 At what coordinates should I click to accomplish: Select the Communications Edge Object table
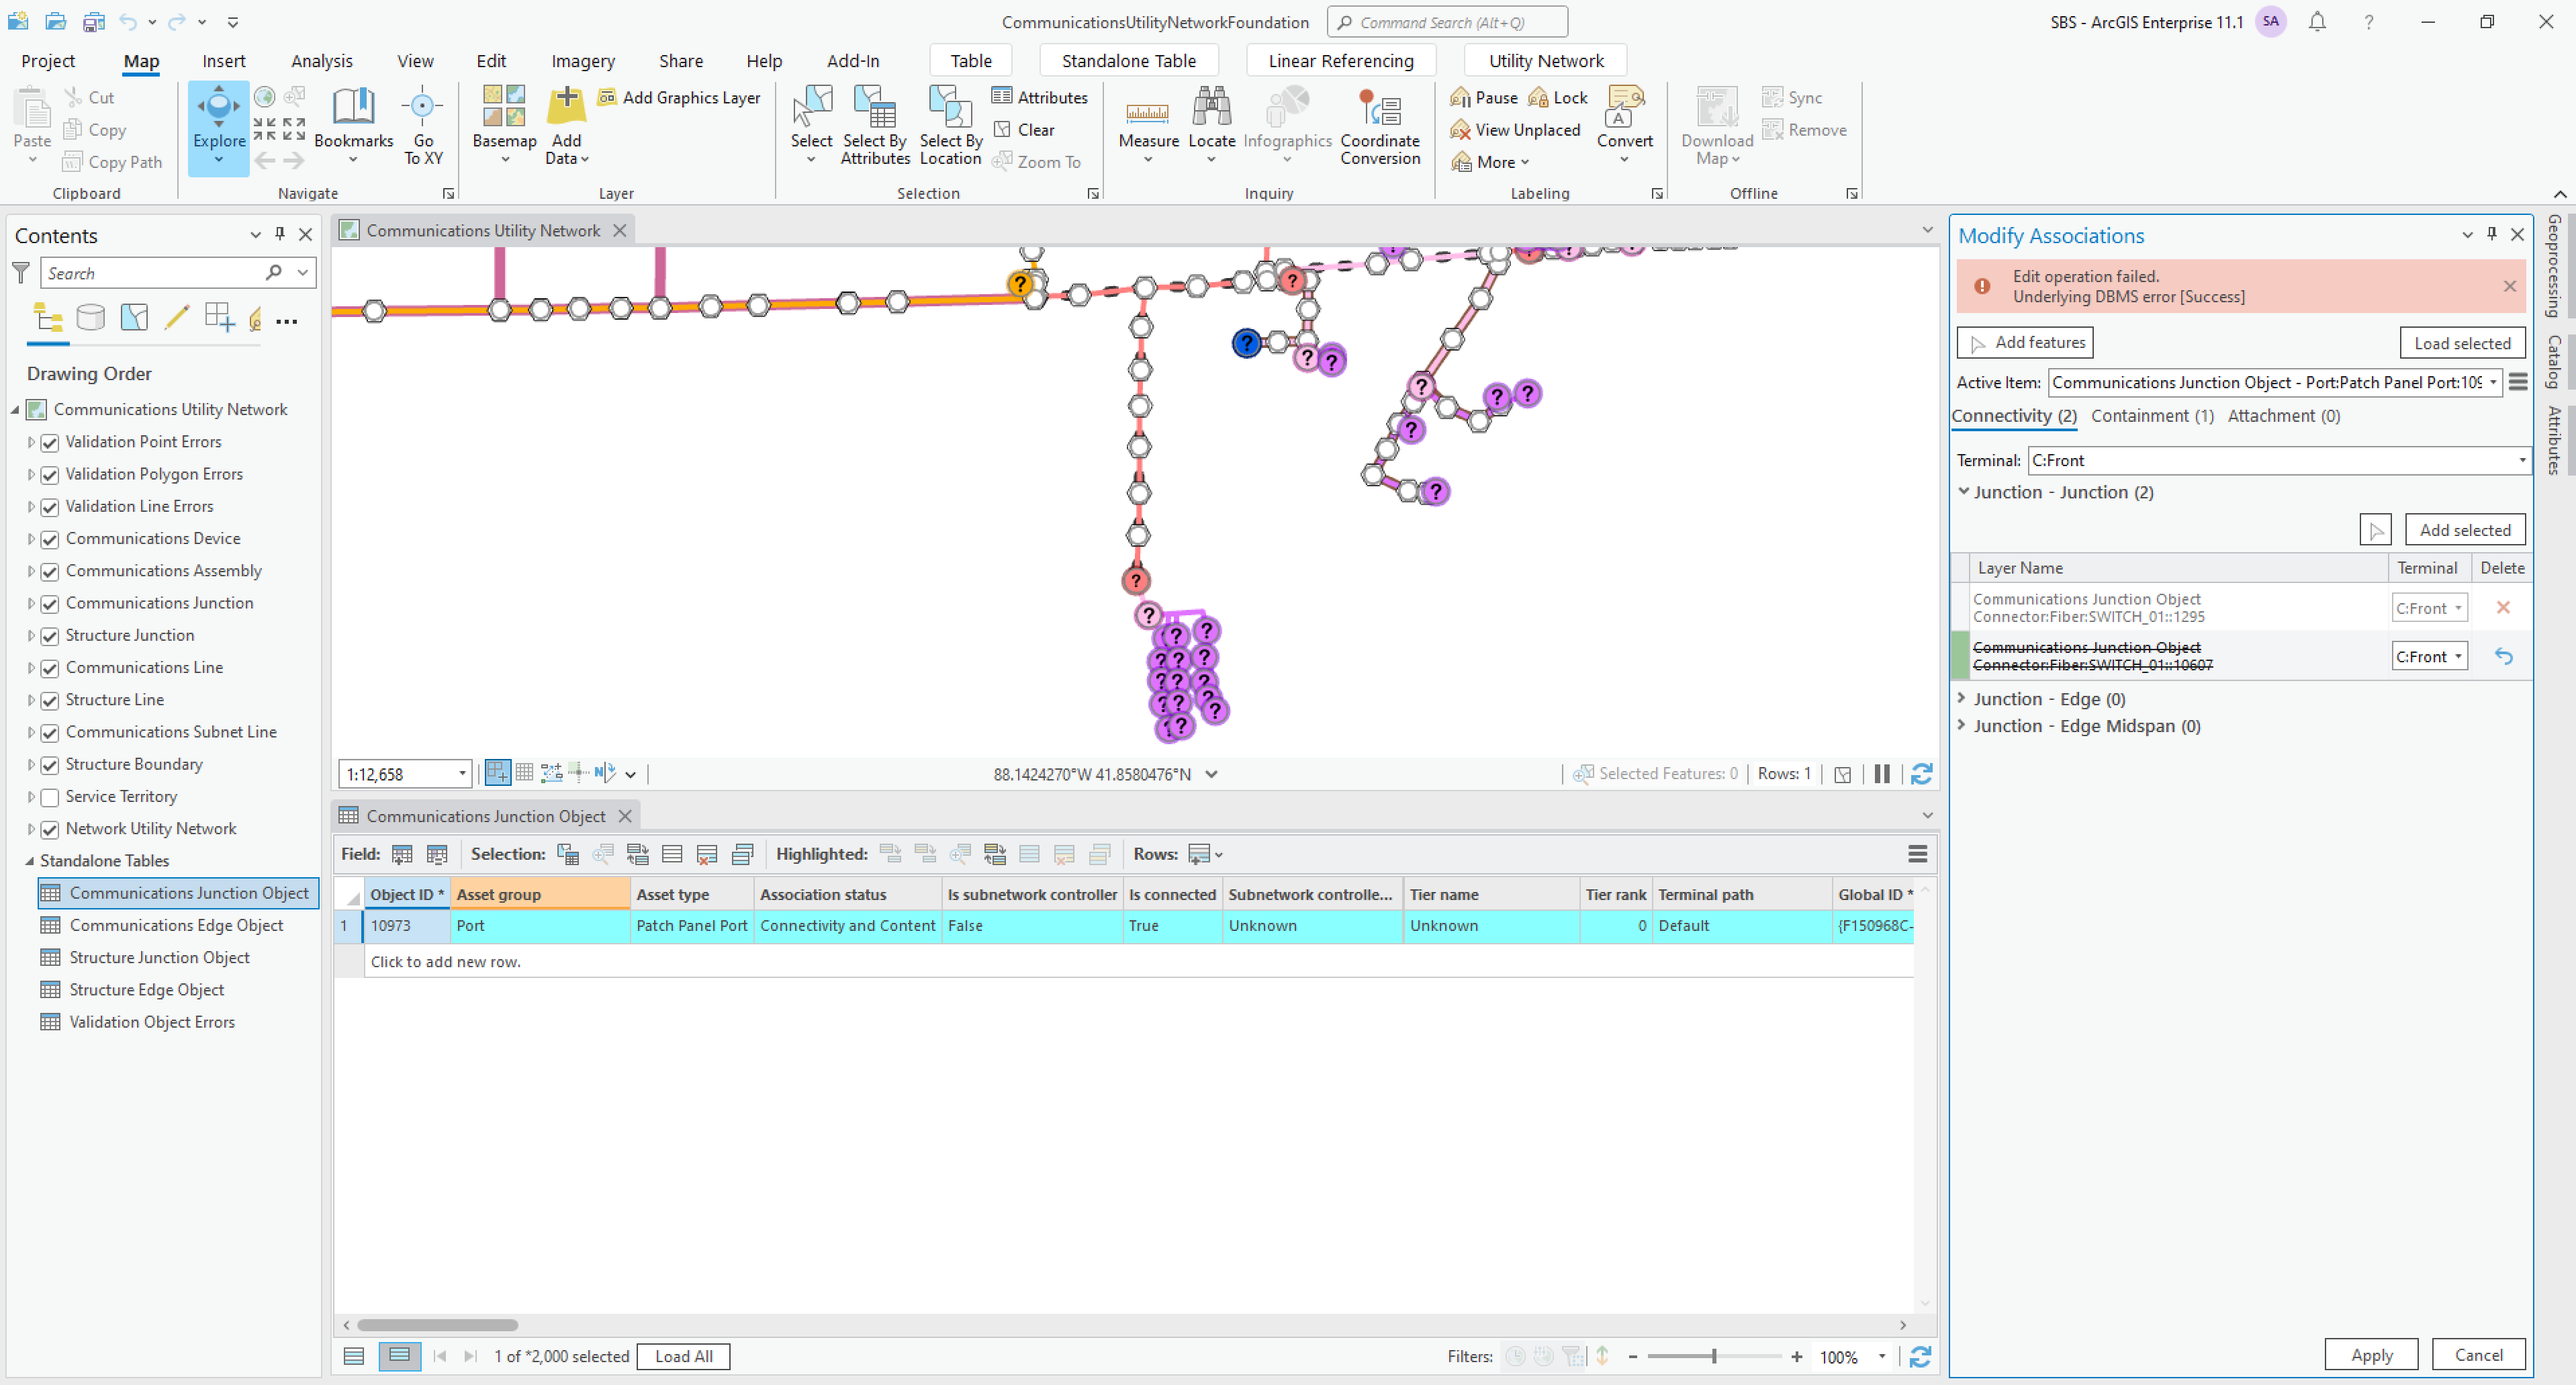pyautogui.click(x=176, y=926)
